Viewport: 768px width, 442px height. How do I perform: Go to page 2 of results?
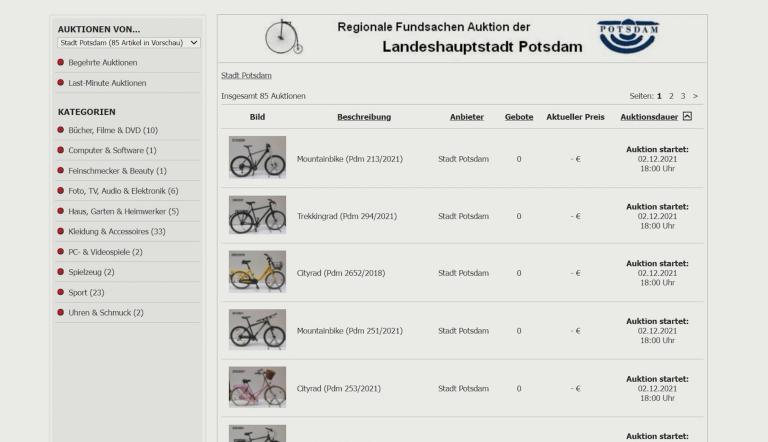pyautogui.click(x=671, y=96)
